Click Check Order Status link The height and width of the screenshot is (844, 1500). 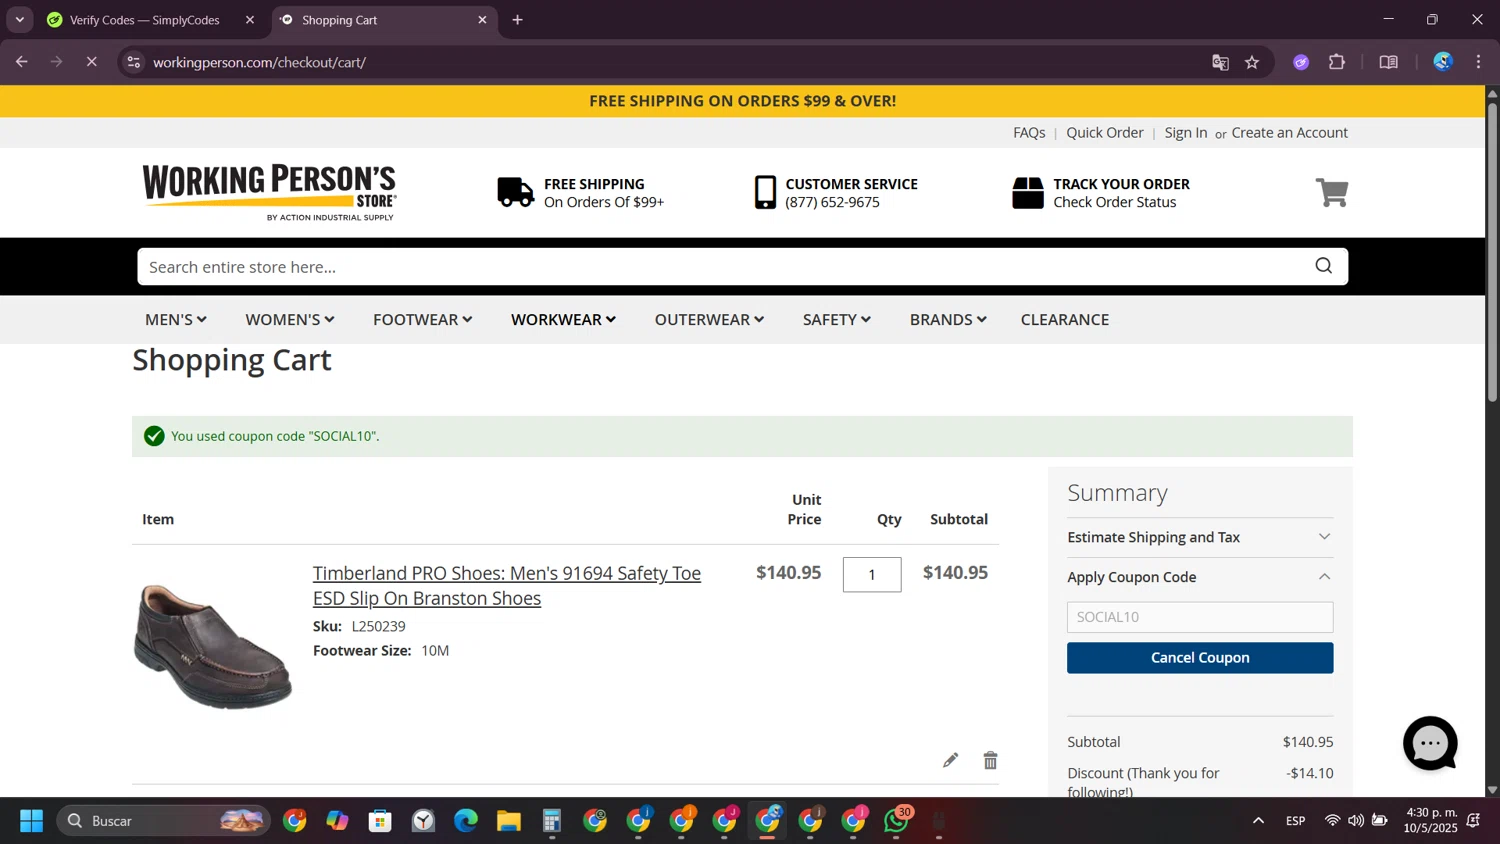(x=1115, y=202)
